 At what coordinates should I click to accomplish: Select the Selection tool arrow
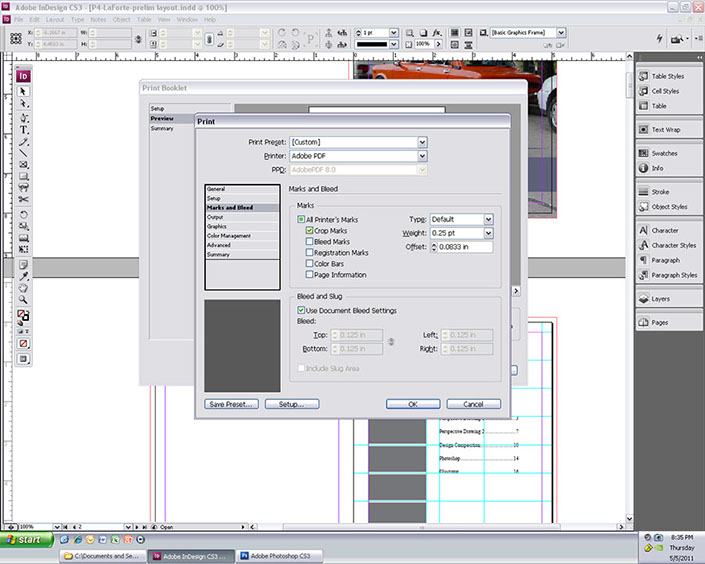23,91
